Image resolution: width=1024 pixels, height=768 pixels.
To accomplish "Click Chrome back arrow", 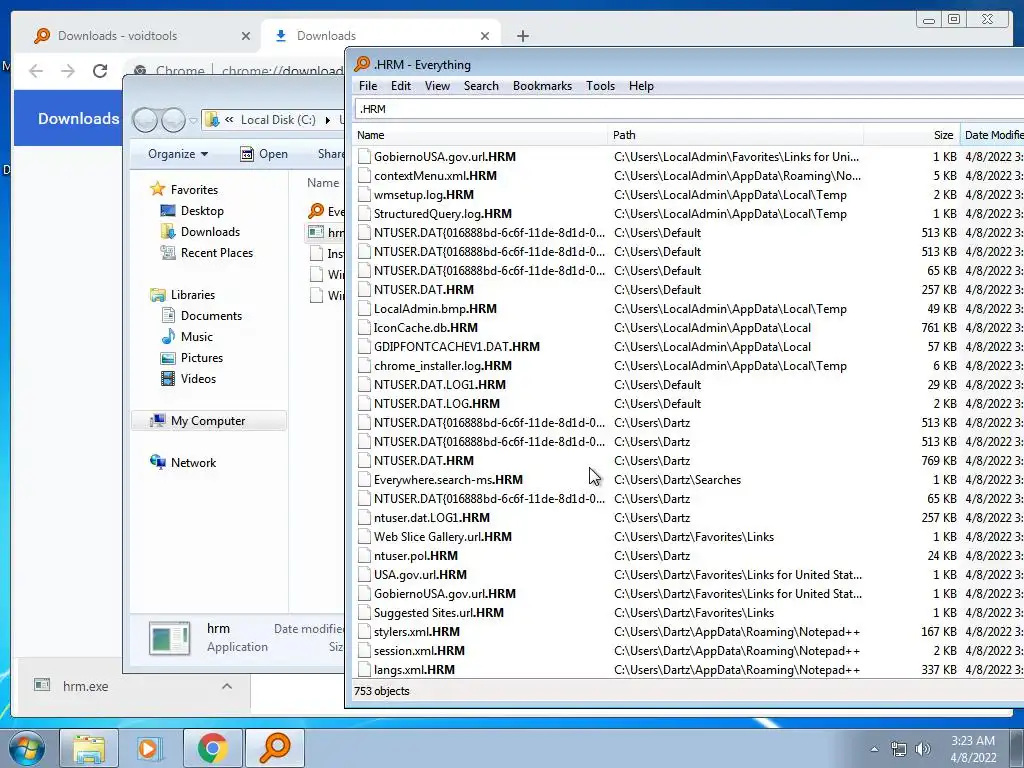I will tap(36, 71).
